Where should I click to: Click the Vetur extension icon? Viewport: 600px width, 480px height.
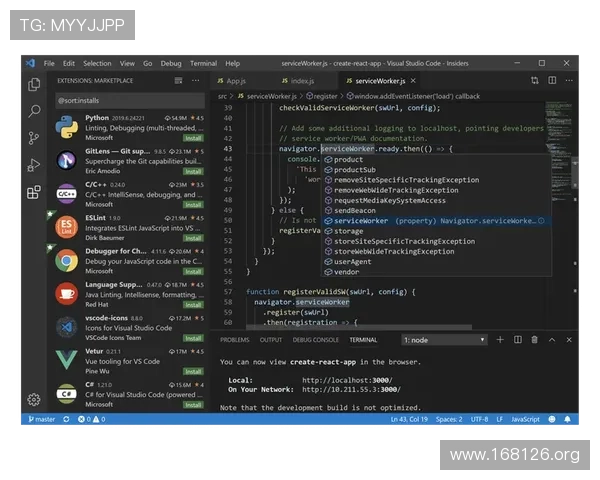(67, 360)
